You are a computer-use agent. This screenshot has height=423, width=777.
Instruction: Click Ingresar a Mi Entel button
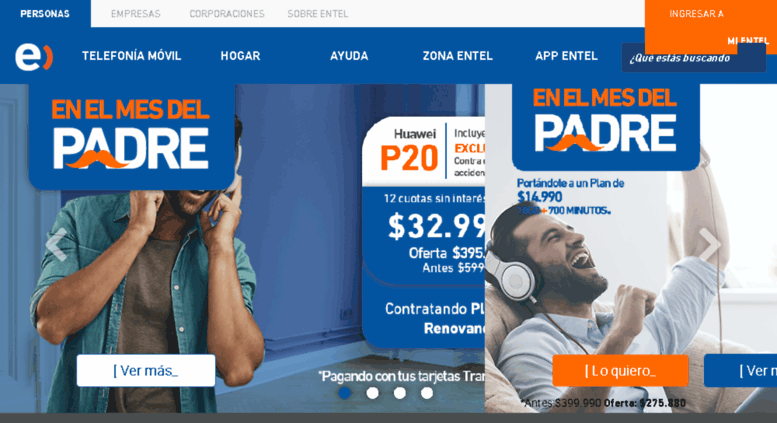coord(711,26)
